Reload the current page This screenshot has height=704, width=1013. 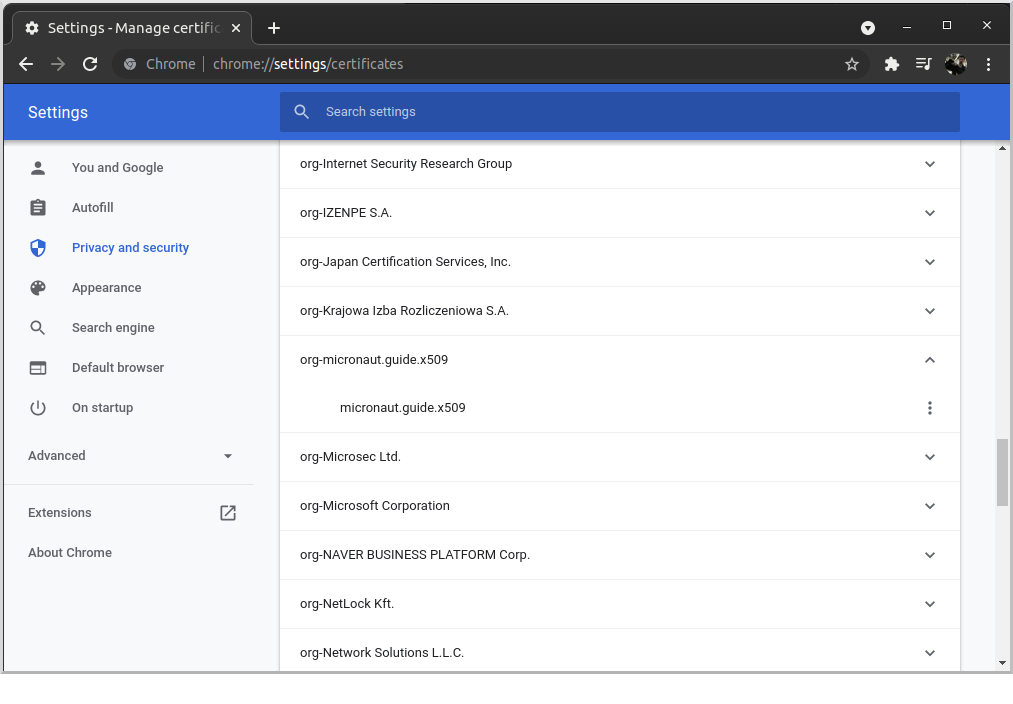pos(90,64)
